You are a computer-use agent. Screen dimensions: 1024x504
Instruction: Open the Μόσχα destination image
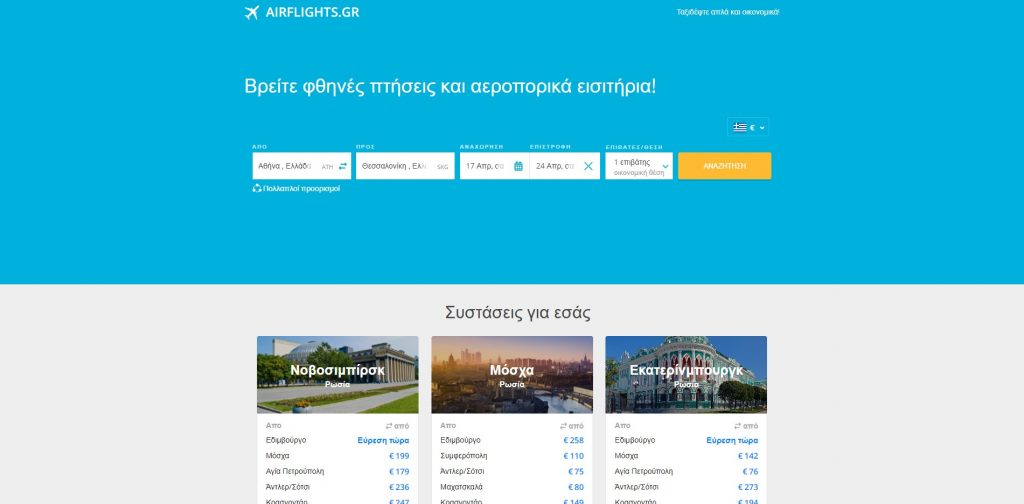pyautogui.click(x=512, y=375)
